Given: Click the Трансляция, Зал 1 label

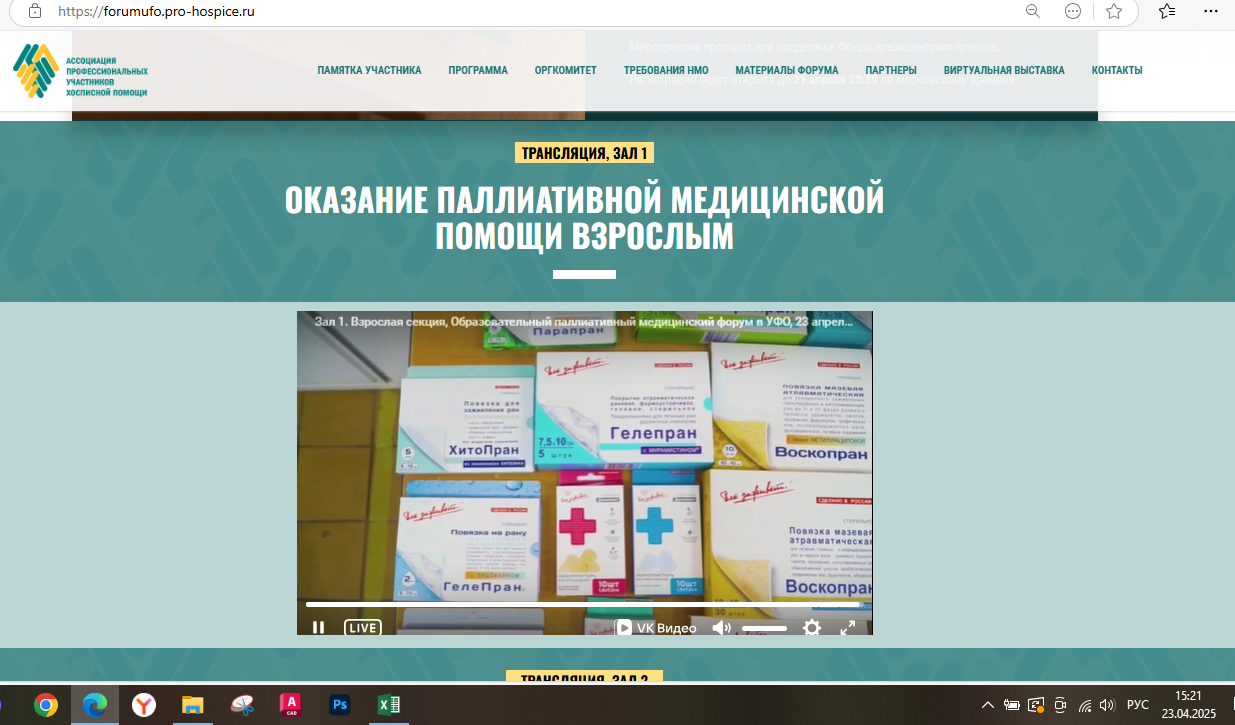Looking at the screenshot, I should (585, 153).
